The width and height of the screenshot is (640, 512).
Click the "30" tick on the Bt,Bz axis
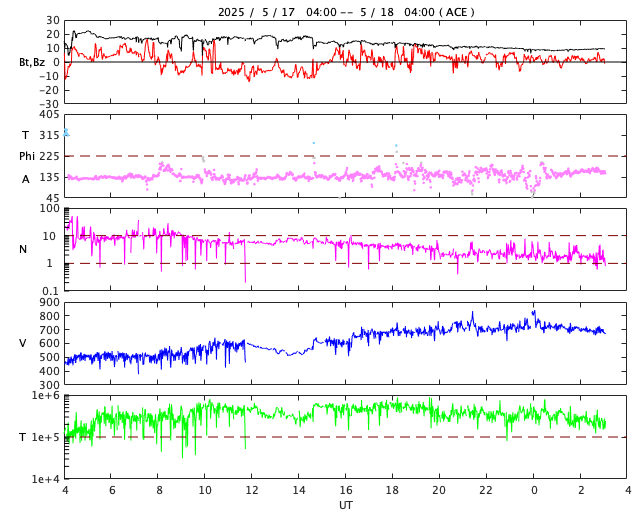53,20
